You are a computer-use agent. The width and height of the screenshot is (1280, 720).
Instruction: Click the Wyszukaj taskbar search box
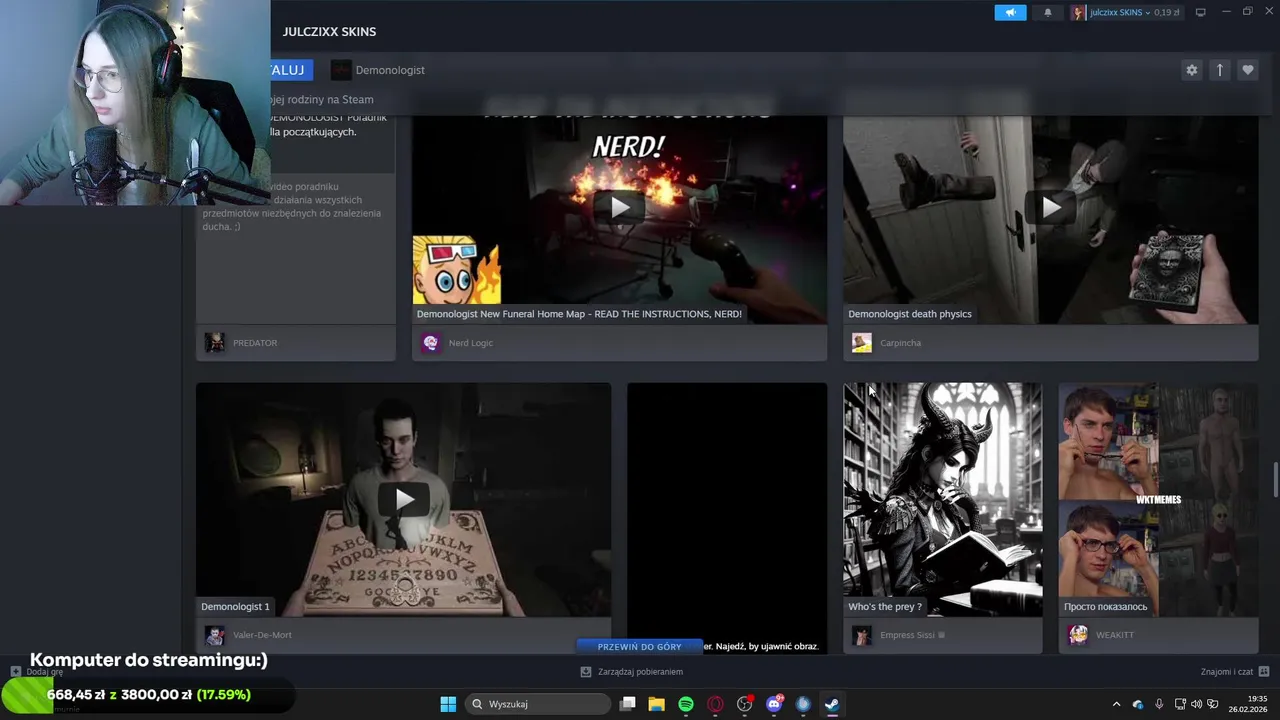point(538,704)
